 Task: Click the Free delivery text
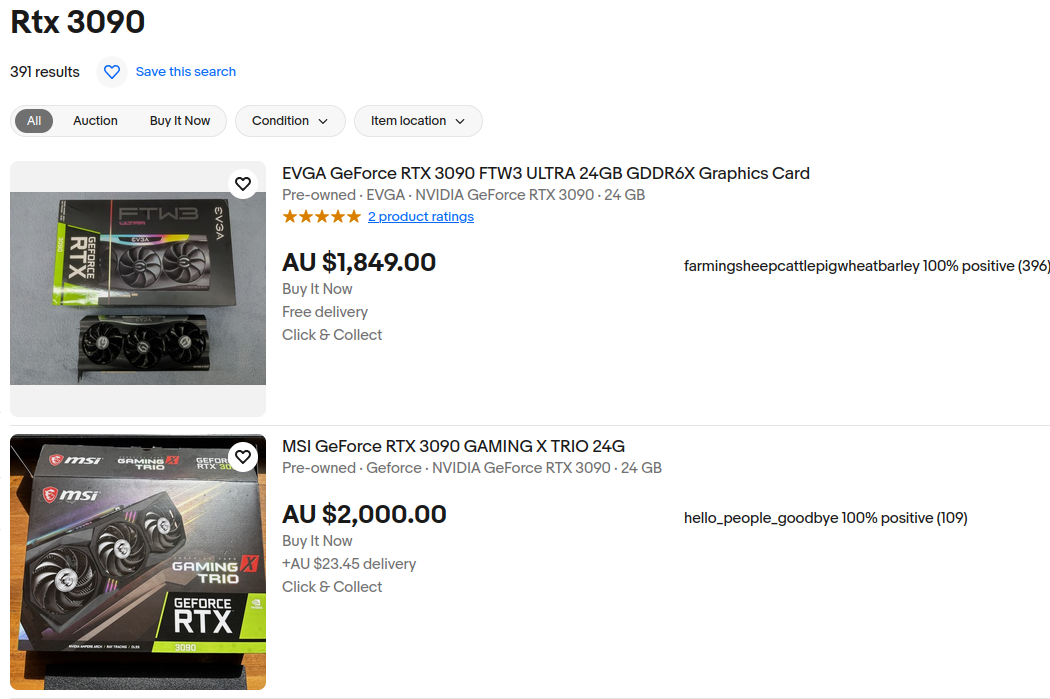coord(325,312)
